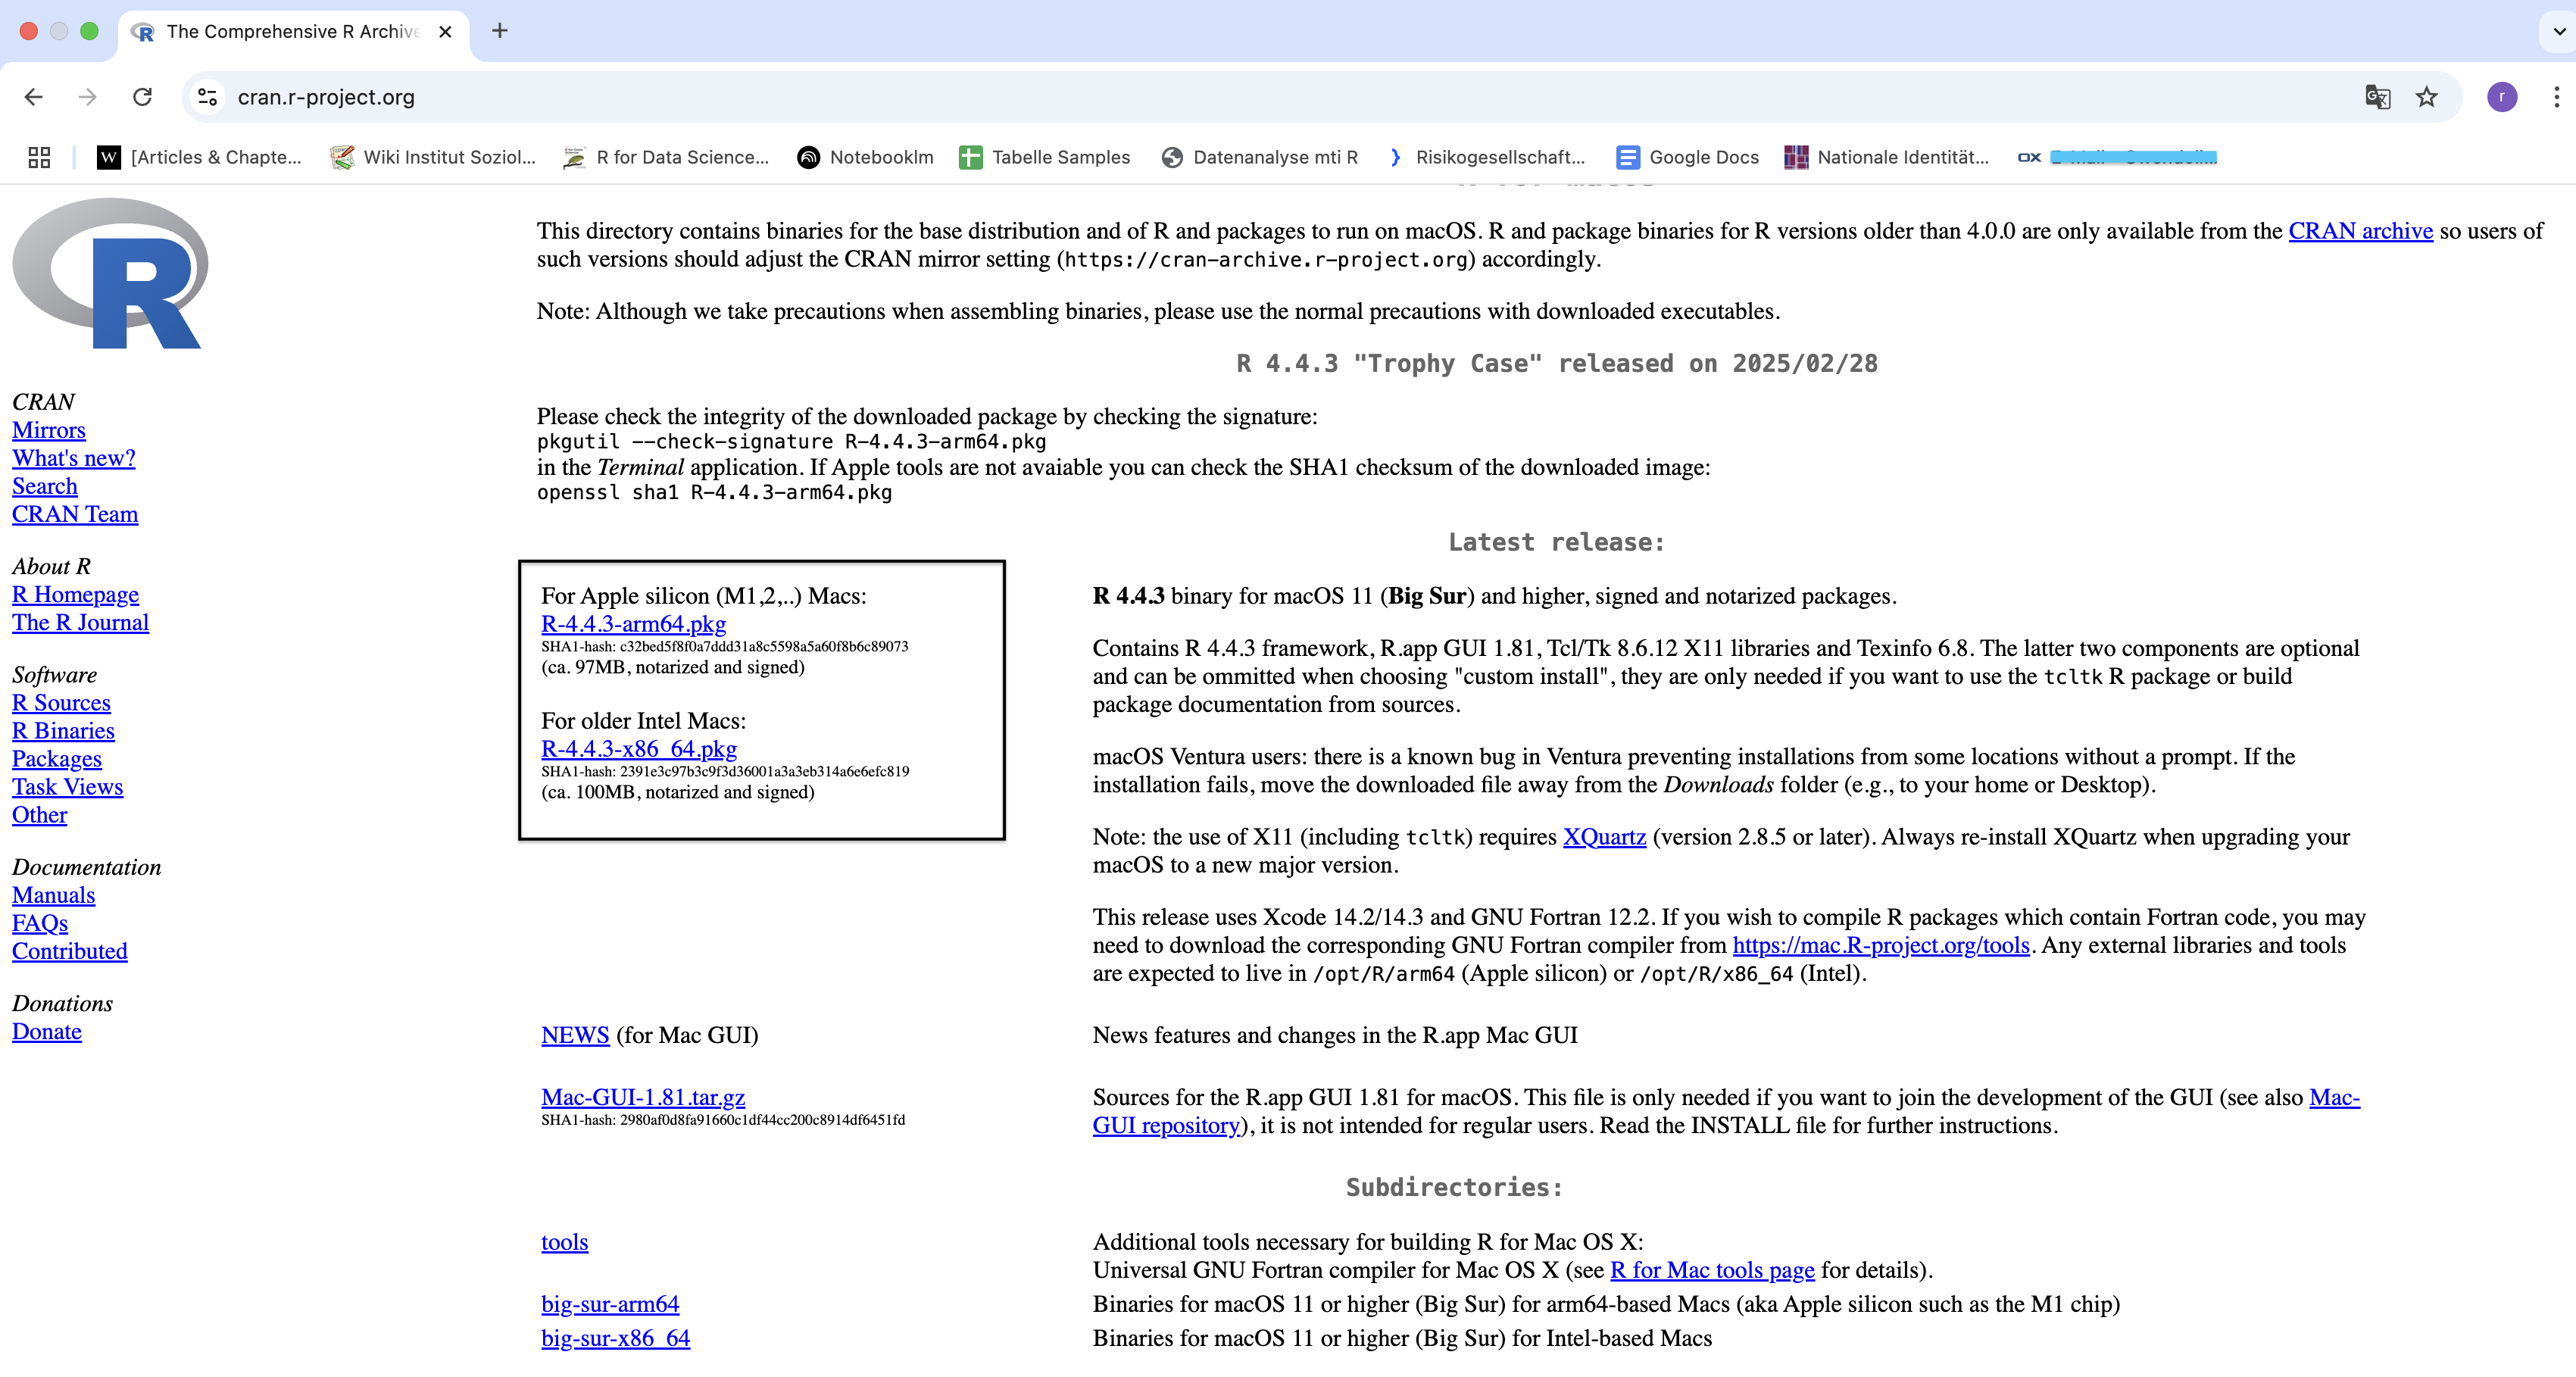This screenshot has height=1377, width=2576.
Task: Open the OX mail bookmark
Action: [x=2117, y=157]
